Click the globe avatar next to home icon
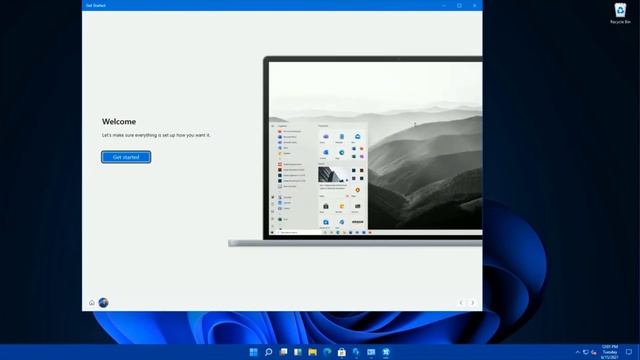The image size is (640, 360). pyautogui.click(x=103, y=302)
